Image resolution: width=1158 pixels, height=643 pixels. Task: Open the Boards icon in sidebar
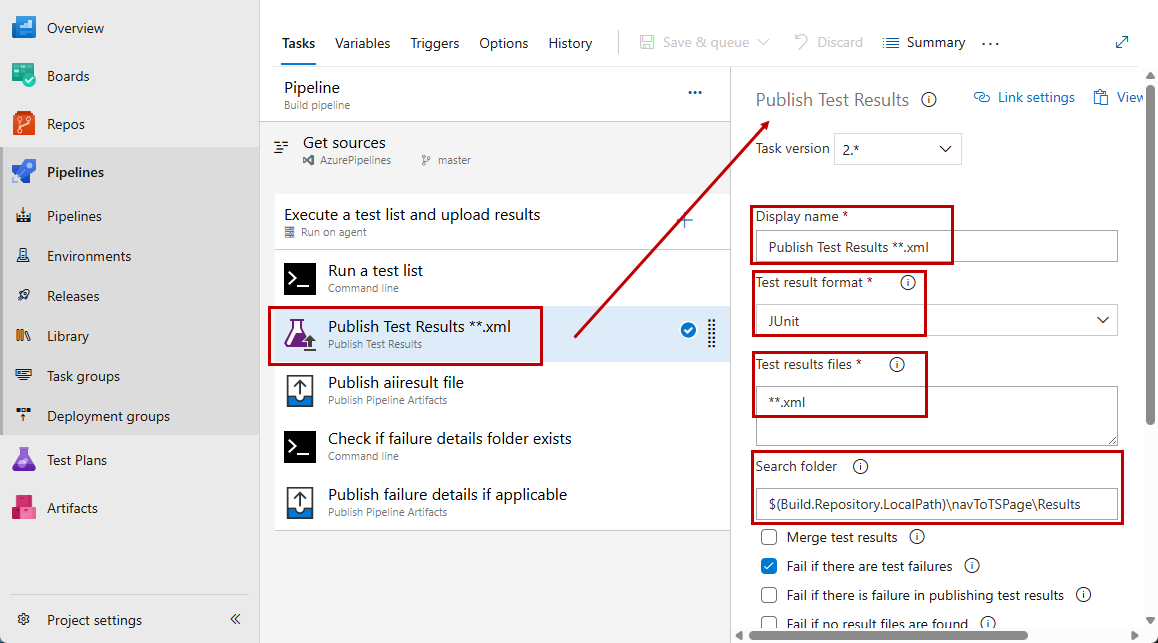click(x=24, y=75)
